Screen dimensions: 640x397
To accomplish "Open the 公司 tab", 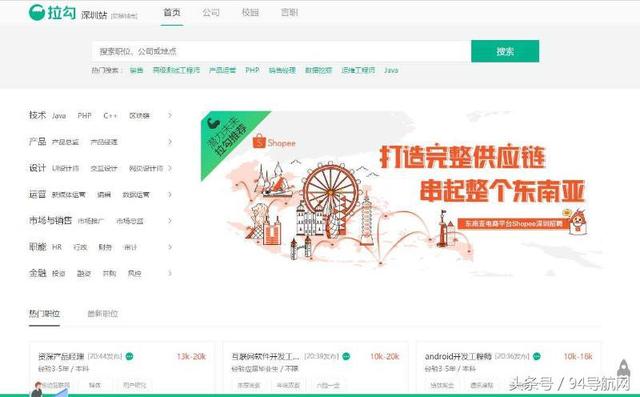I will point(211,13).
